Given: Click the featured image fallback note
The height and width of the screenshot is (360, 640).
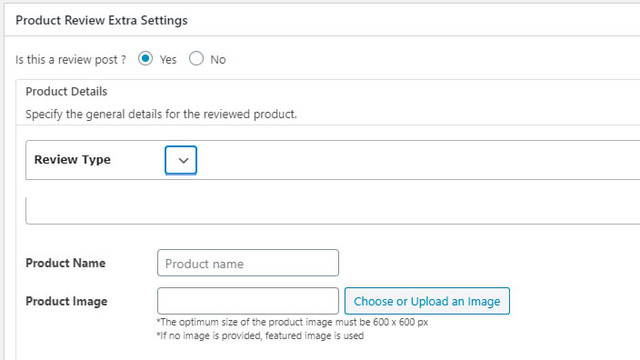Looking at the screenshot, I should pos(260,336).
